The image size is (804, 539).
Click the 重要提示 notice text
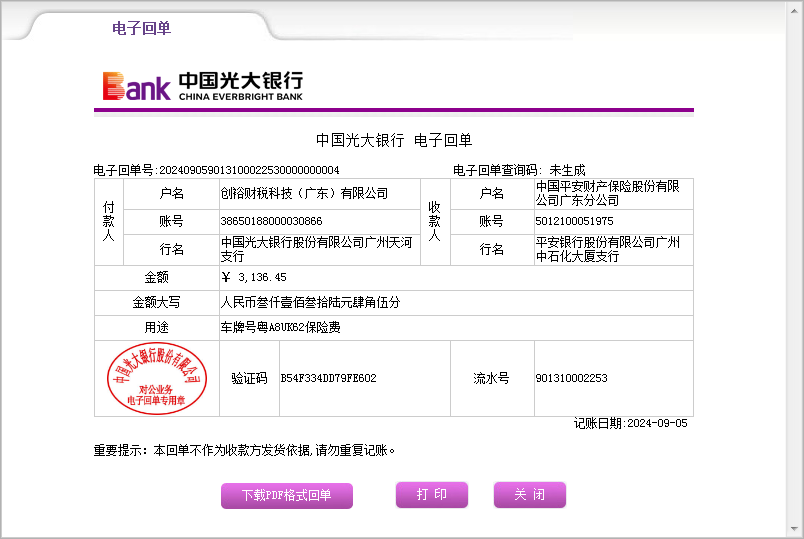pos(245,450)
